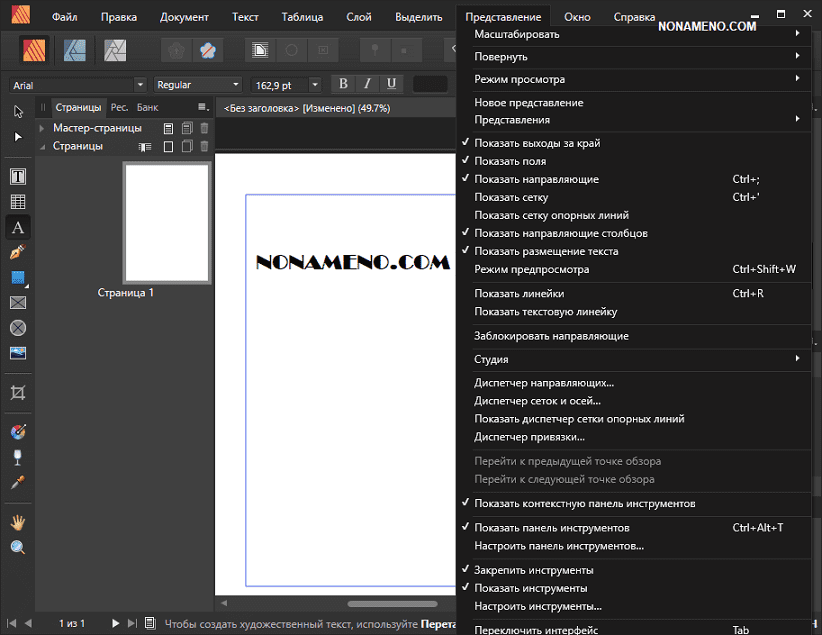The image size is (822, 635).
Task: Switch to the Photo Persona icon
Action: click(x=116, y=48)
